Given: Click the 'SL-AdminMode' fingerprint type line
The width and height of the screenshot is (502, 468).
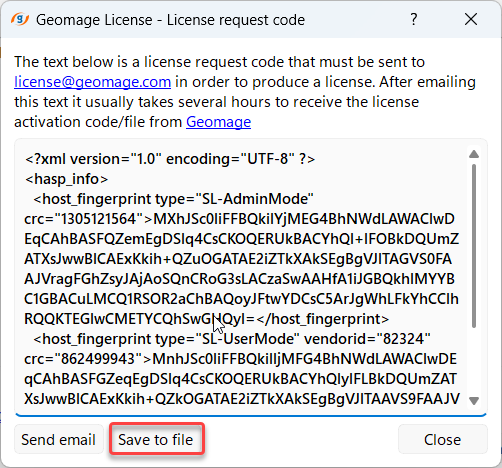Looking at the screenshot, I should [173, 199].
